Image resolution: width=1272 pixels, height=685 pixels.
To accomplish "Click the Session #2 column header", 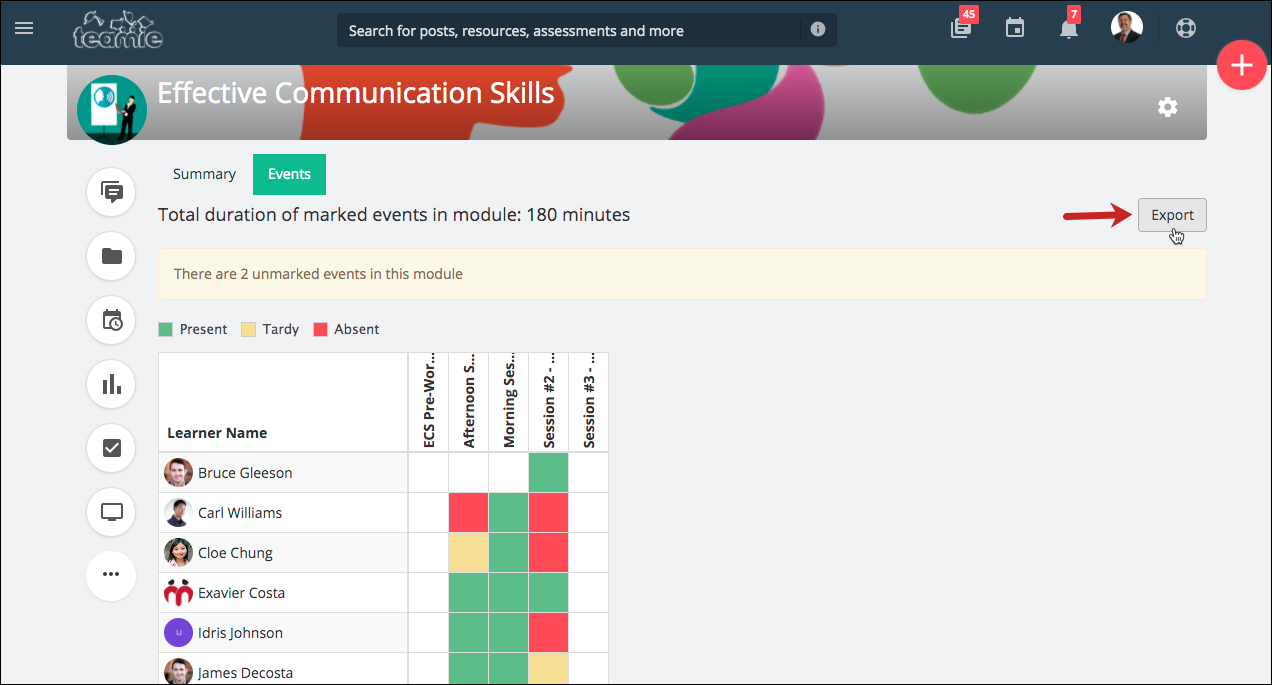I will 549,401.
